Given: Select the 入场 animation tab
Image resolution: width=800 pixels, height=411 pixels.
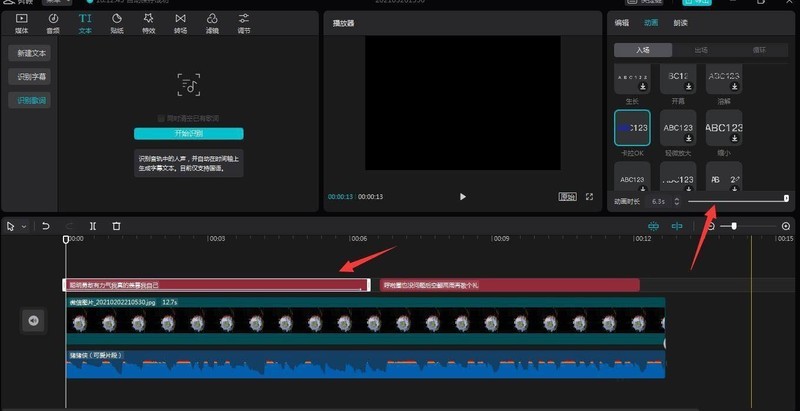Looking at the screenshot, I should coord(643,50).
